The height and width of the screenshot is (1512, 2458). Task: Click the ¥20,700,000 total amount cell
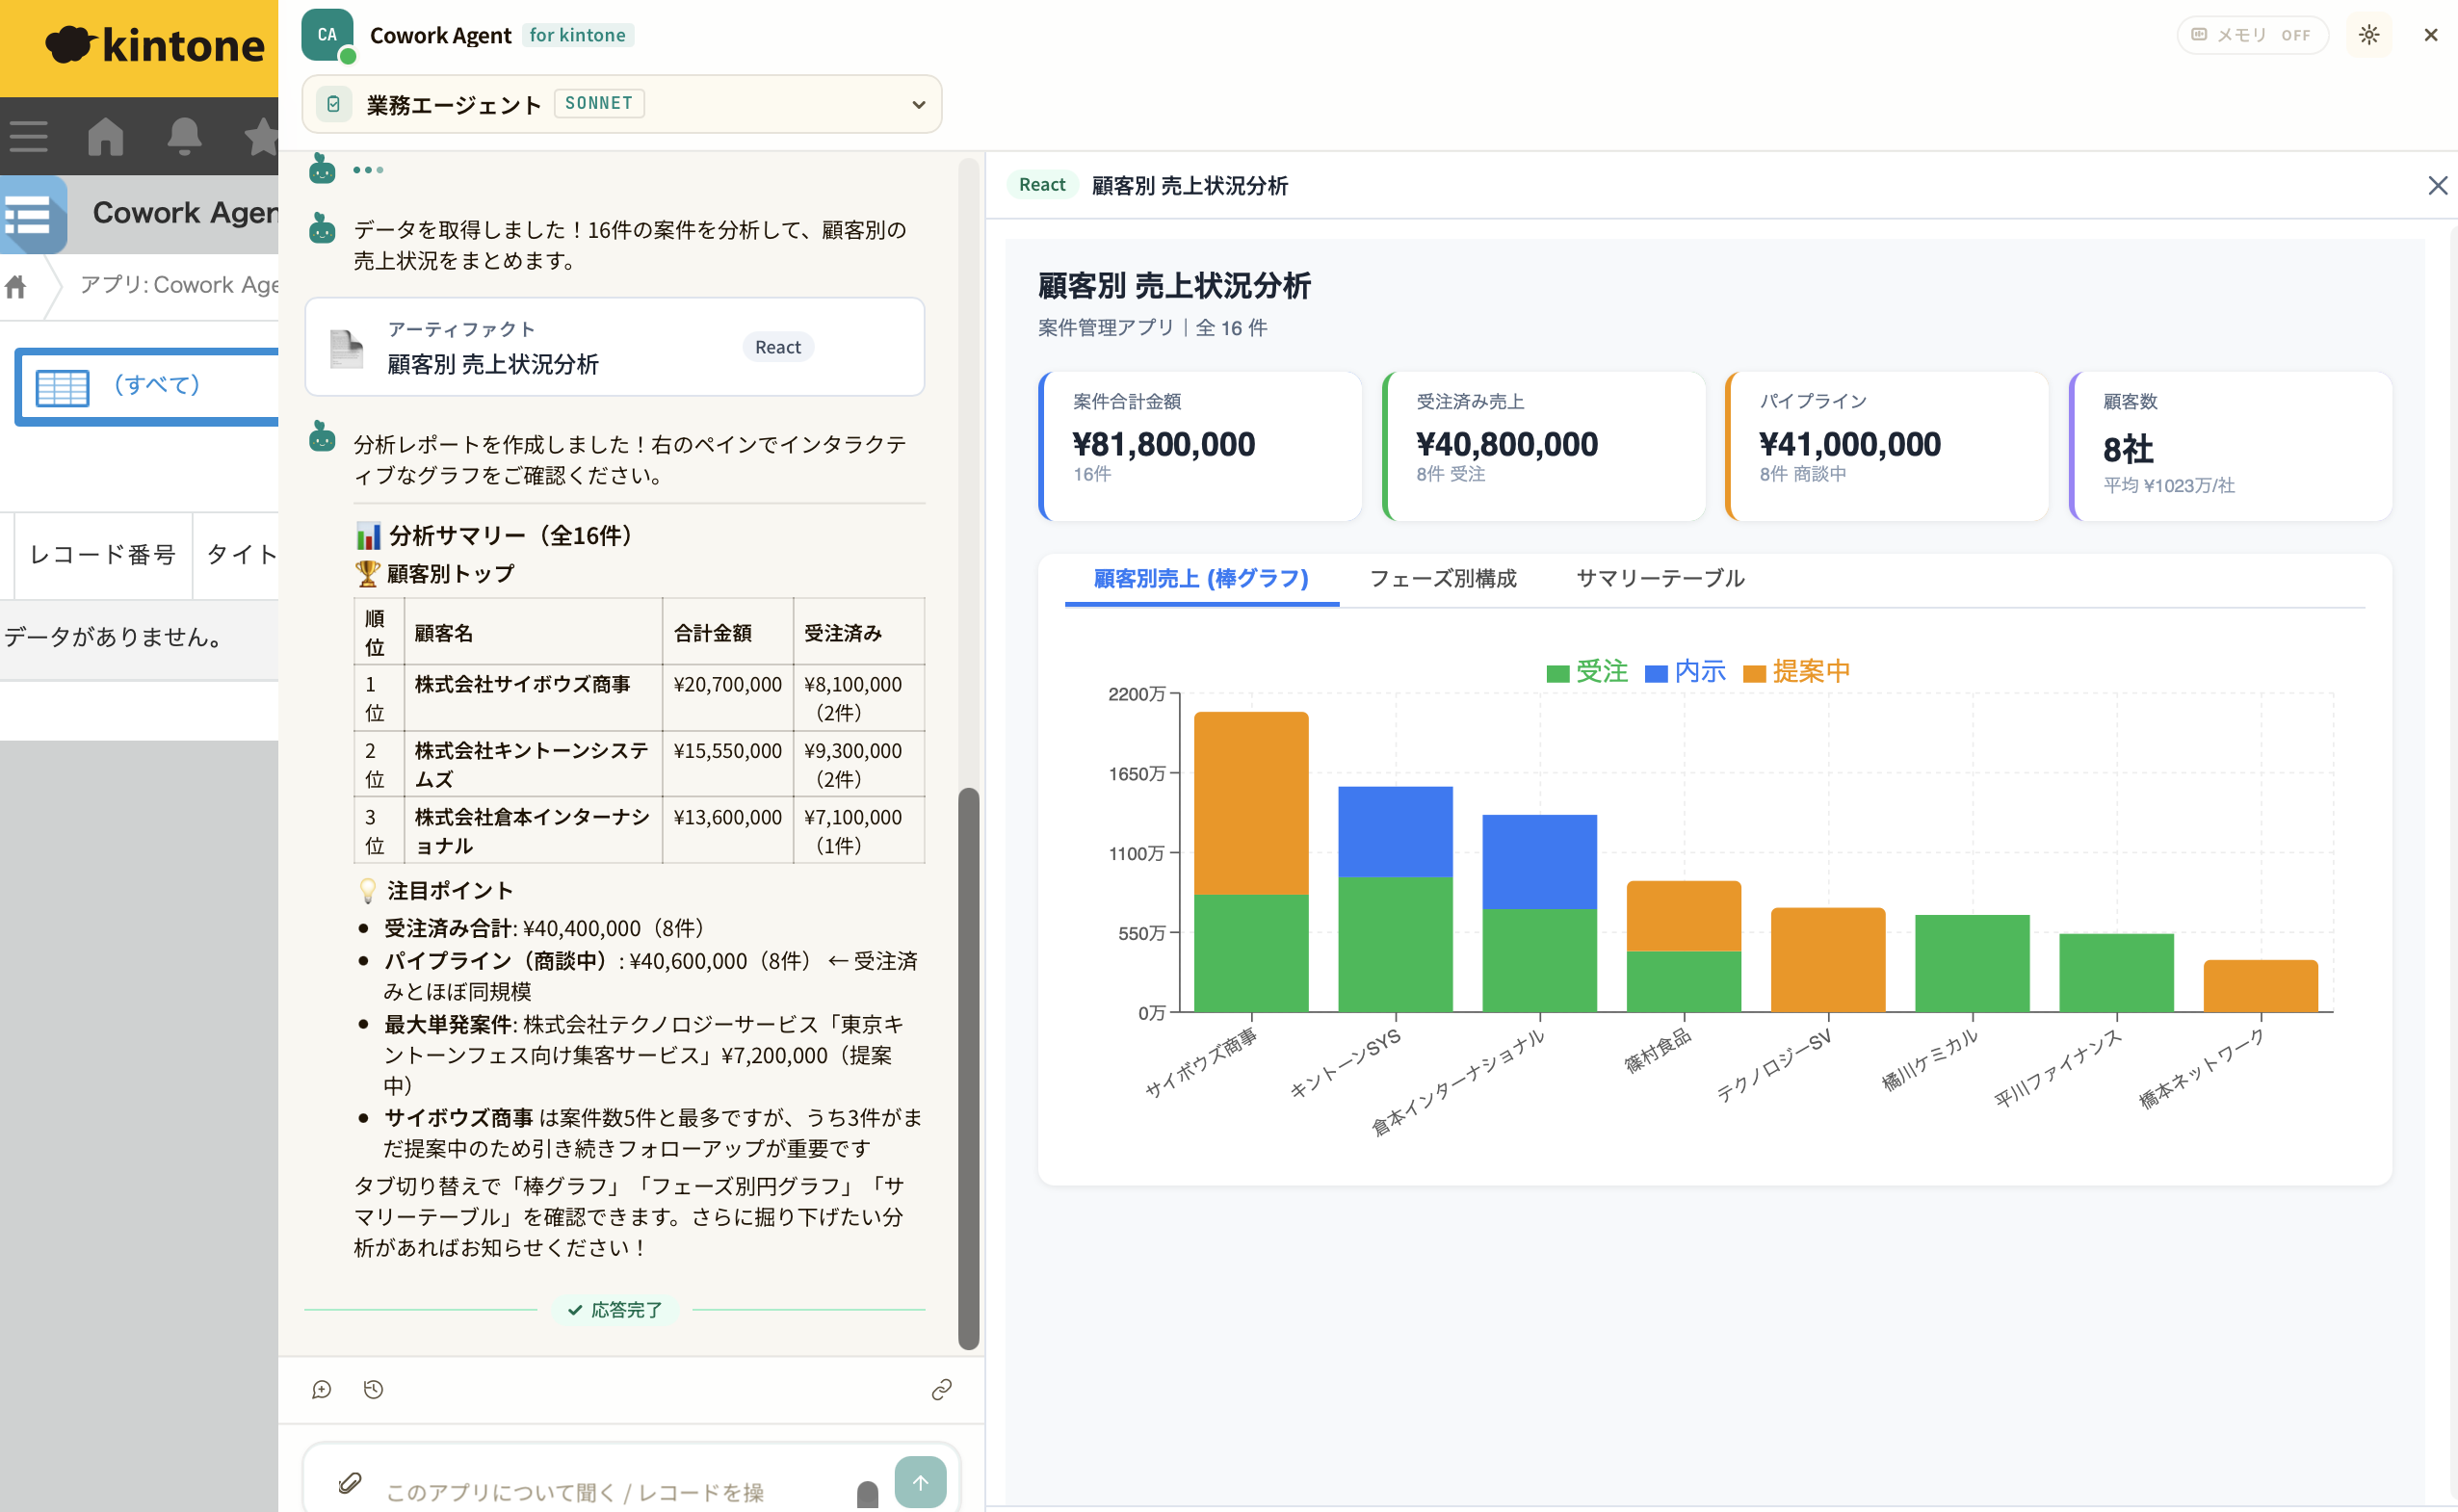727,698
